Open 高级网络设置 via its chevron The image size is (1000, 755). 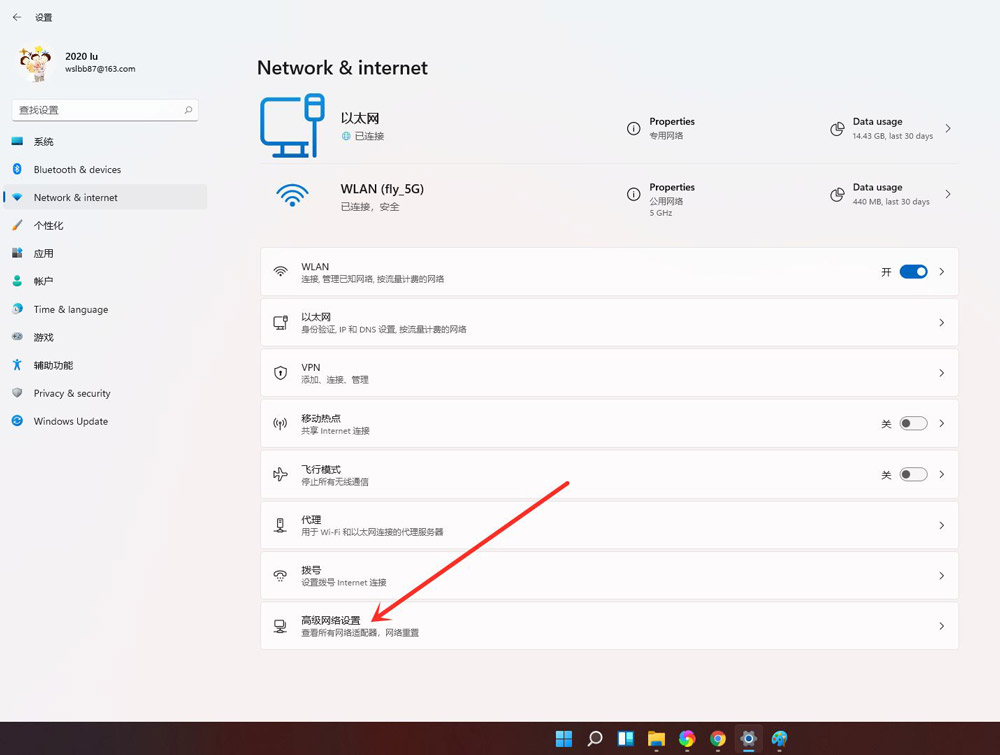pyautogui.click(x=940, y=625)
